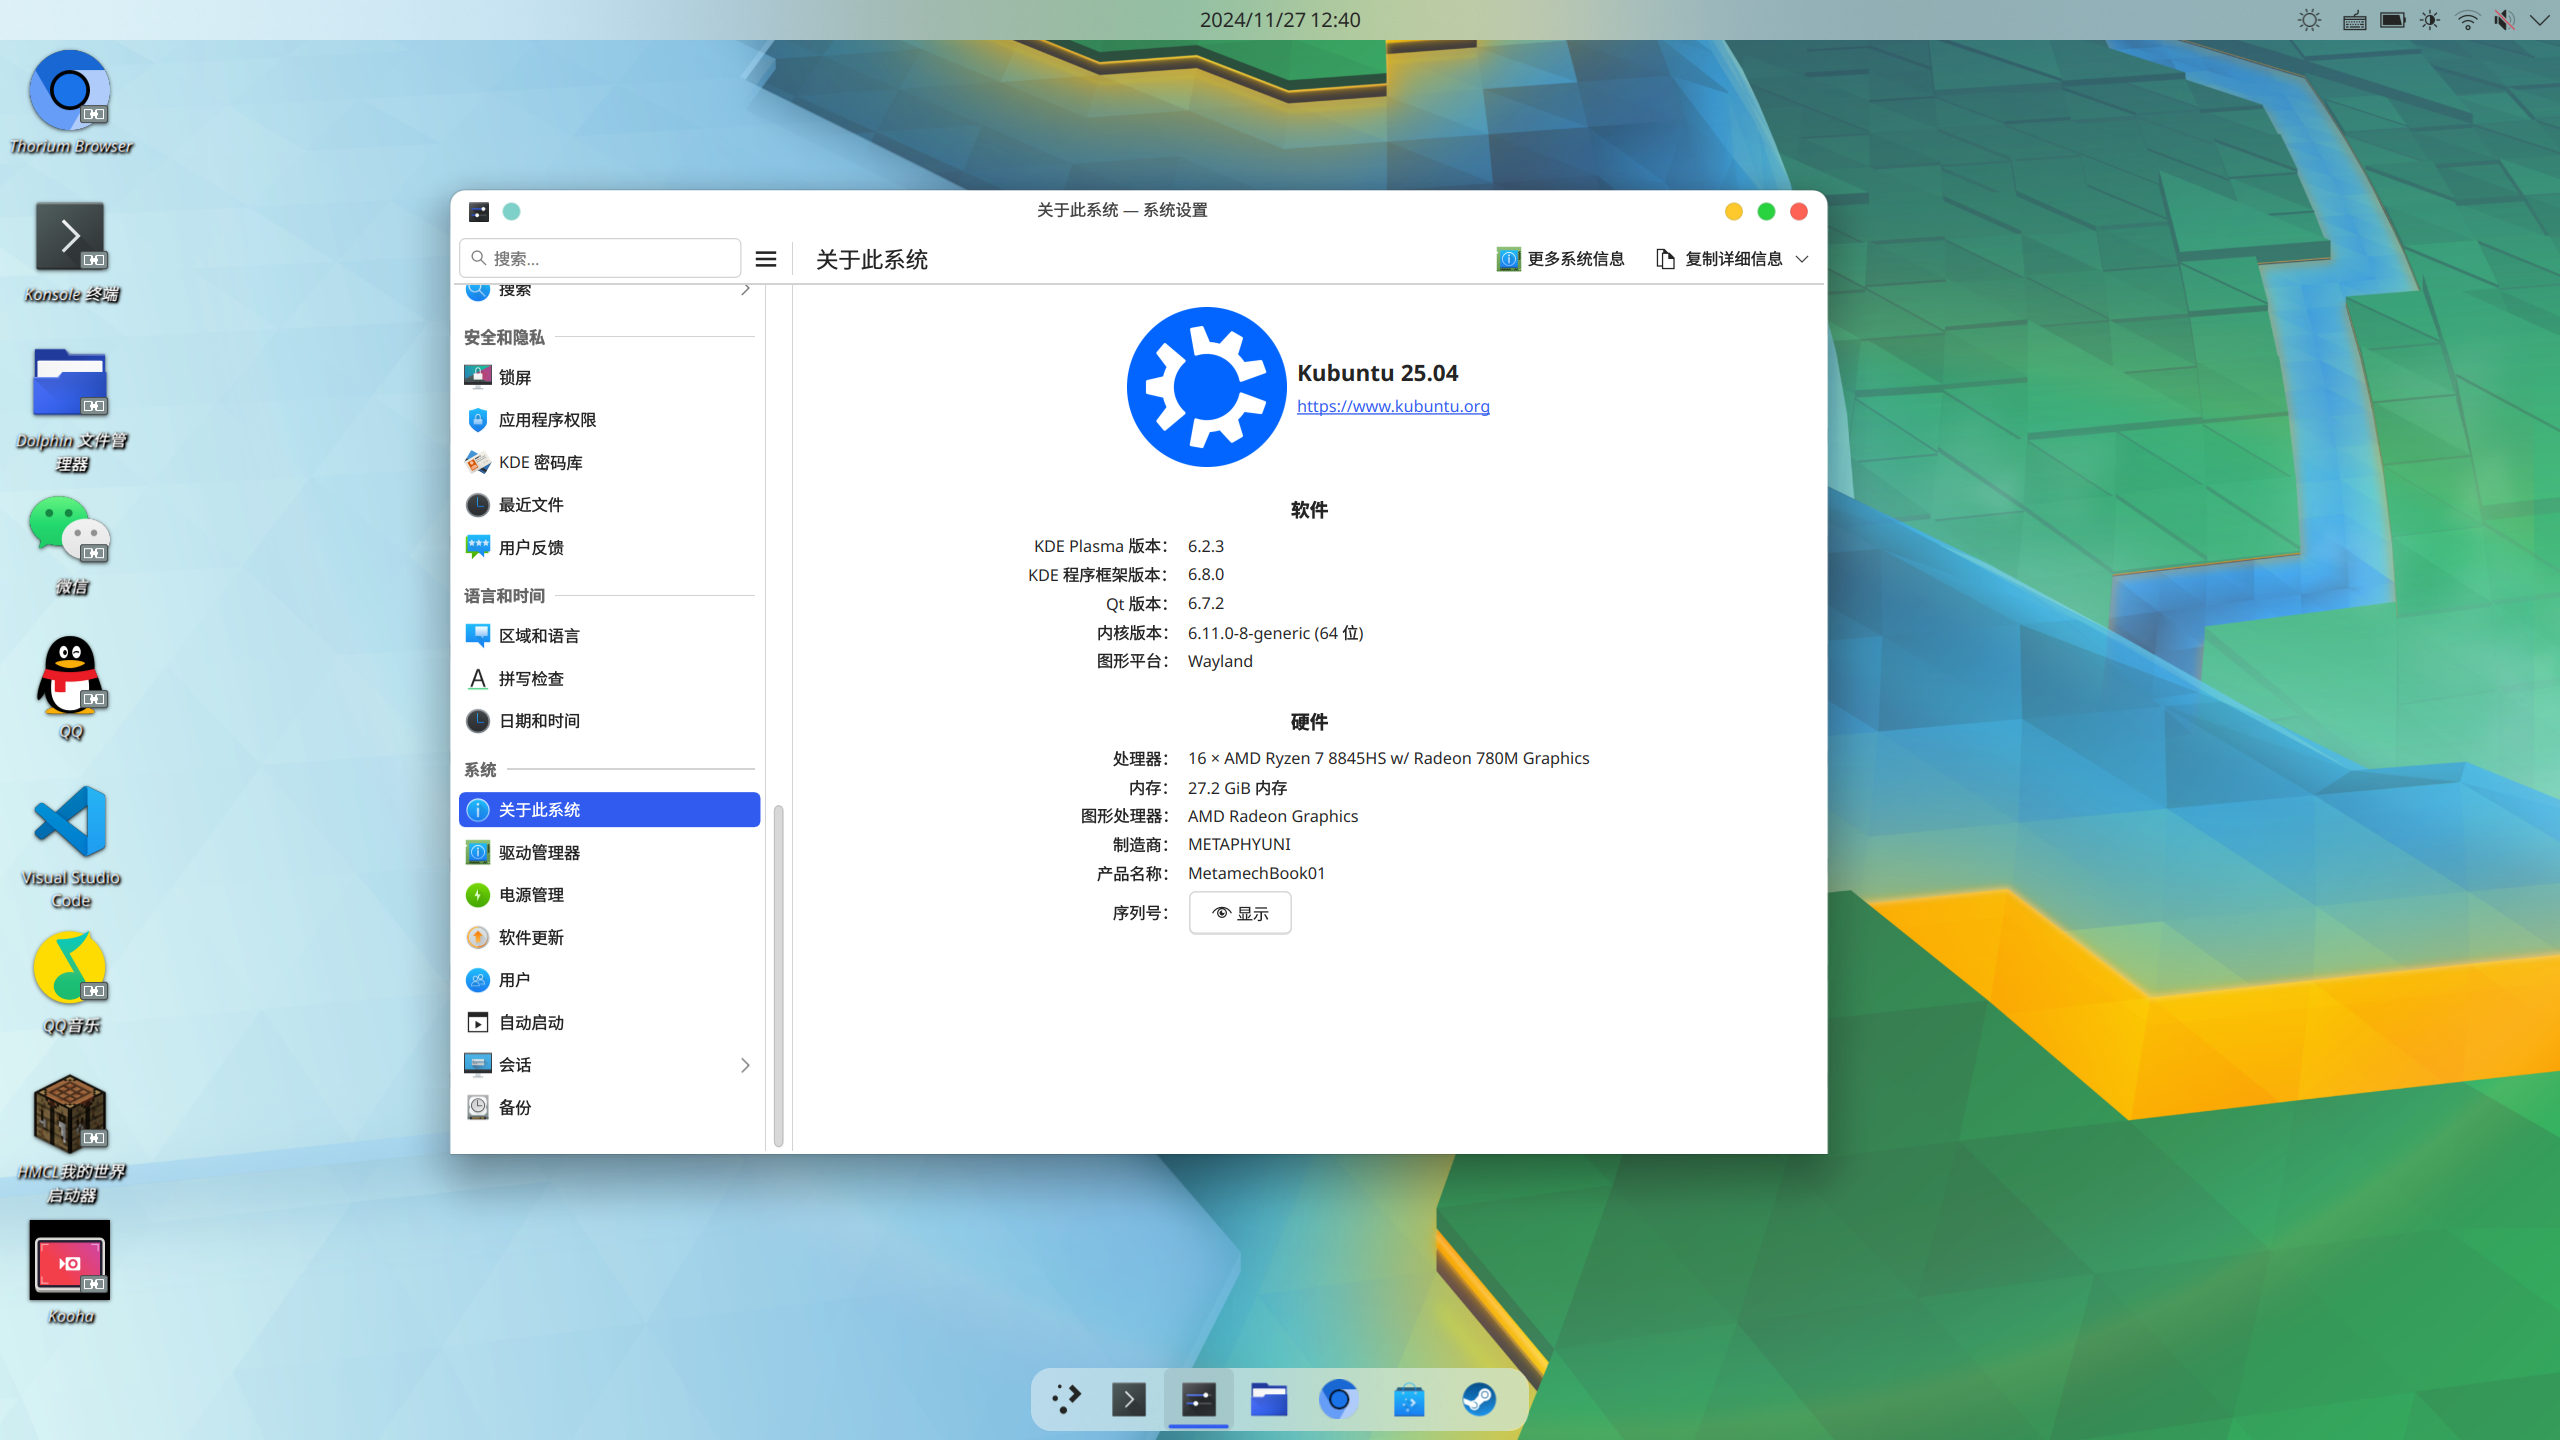
Task: Open 备份 settings page
Action: click(609, 1108)
